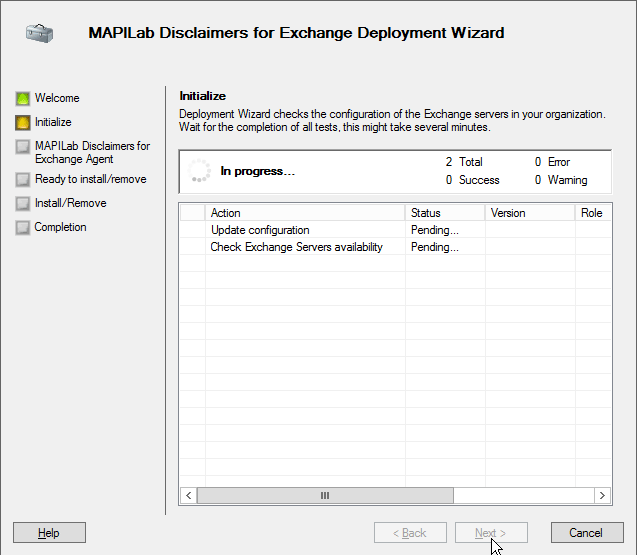Screen dimensions: 637x555
Task: Select Ready to install/remove step label
Action: point(91,179)
